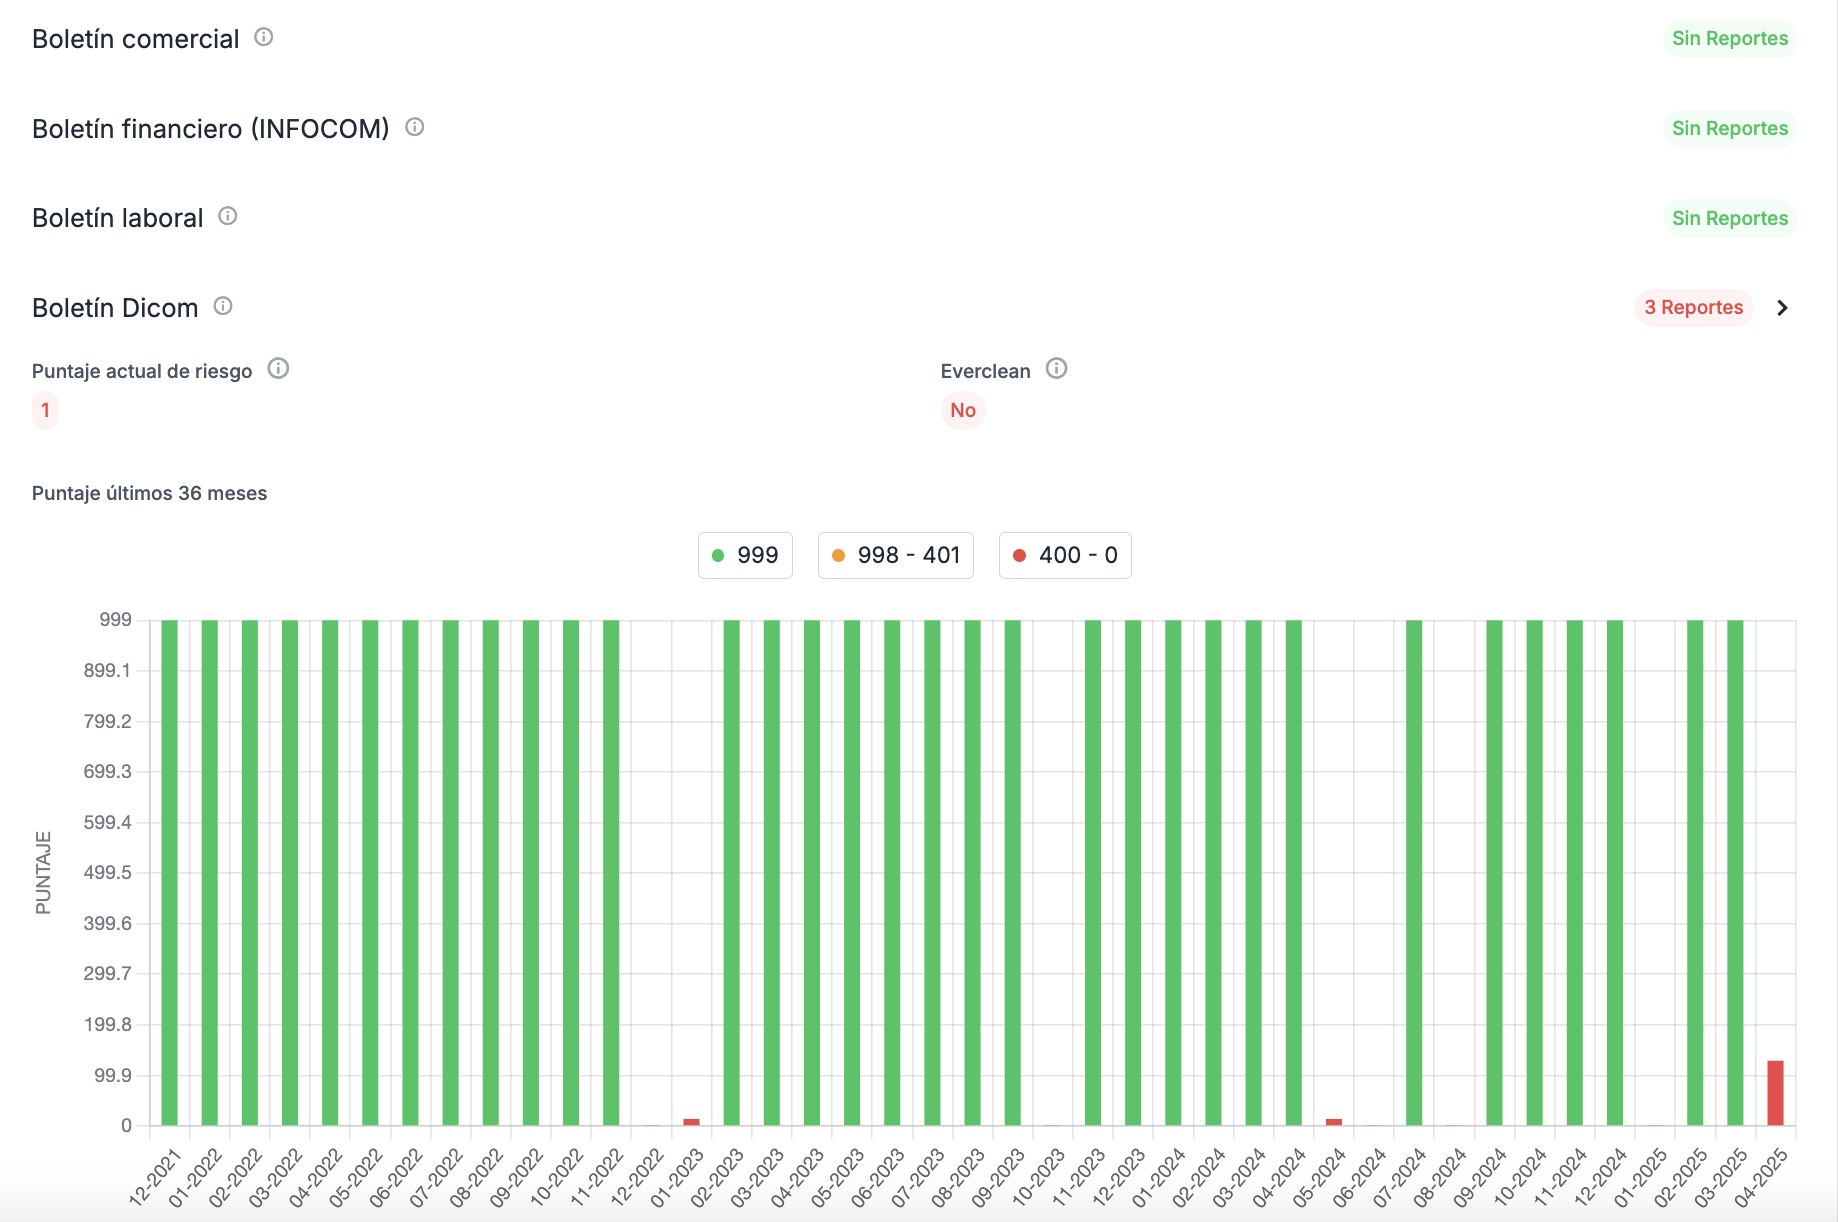This screenshot has width=1838, height=1222.
Task: Open the 3 Reportes badge
Action: point(1694,308)
